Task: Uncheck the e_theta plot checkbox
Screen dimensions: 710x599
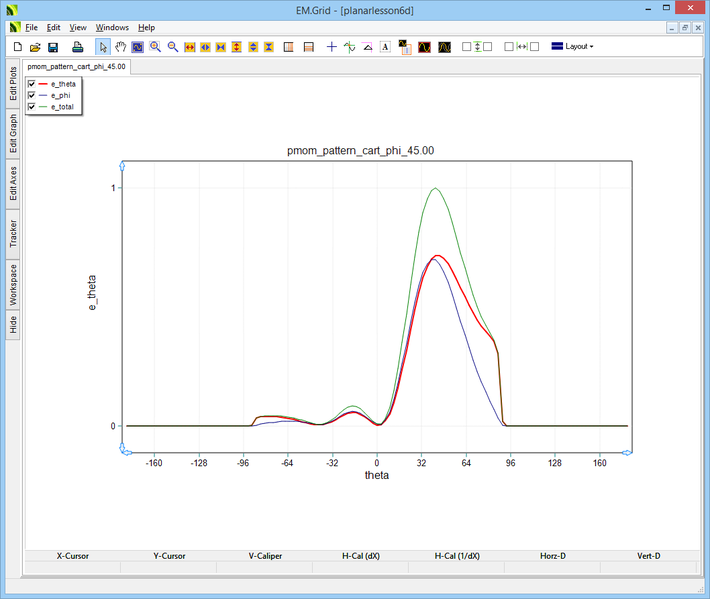Action: coord(32,84)
